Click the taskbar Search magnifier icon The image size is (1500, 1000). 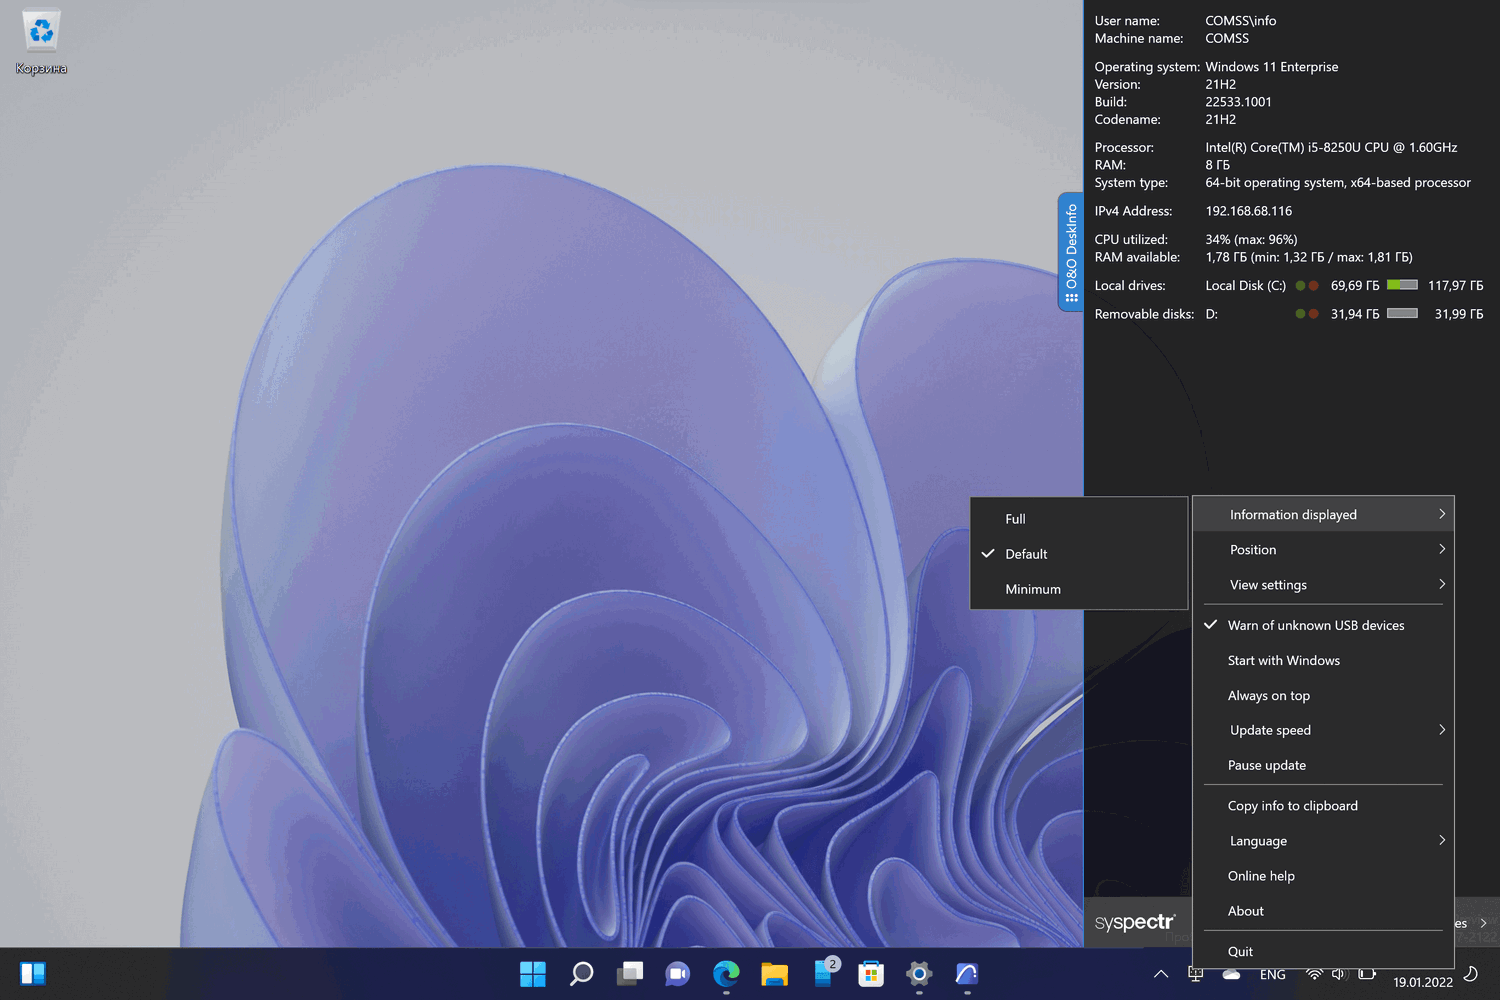pyautogui.click(x=581, y=973)
